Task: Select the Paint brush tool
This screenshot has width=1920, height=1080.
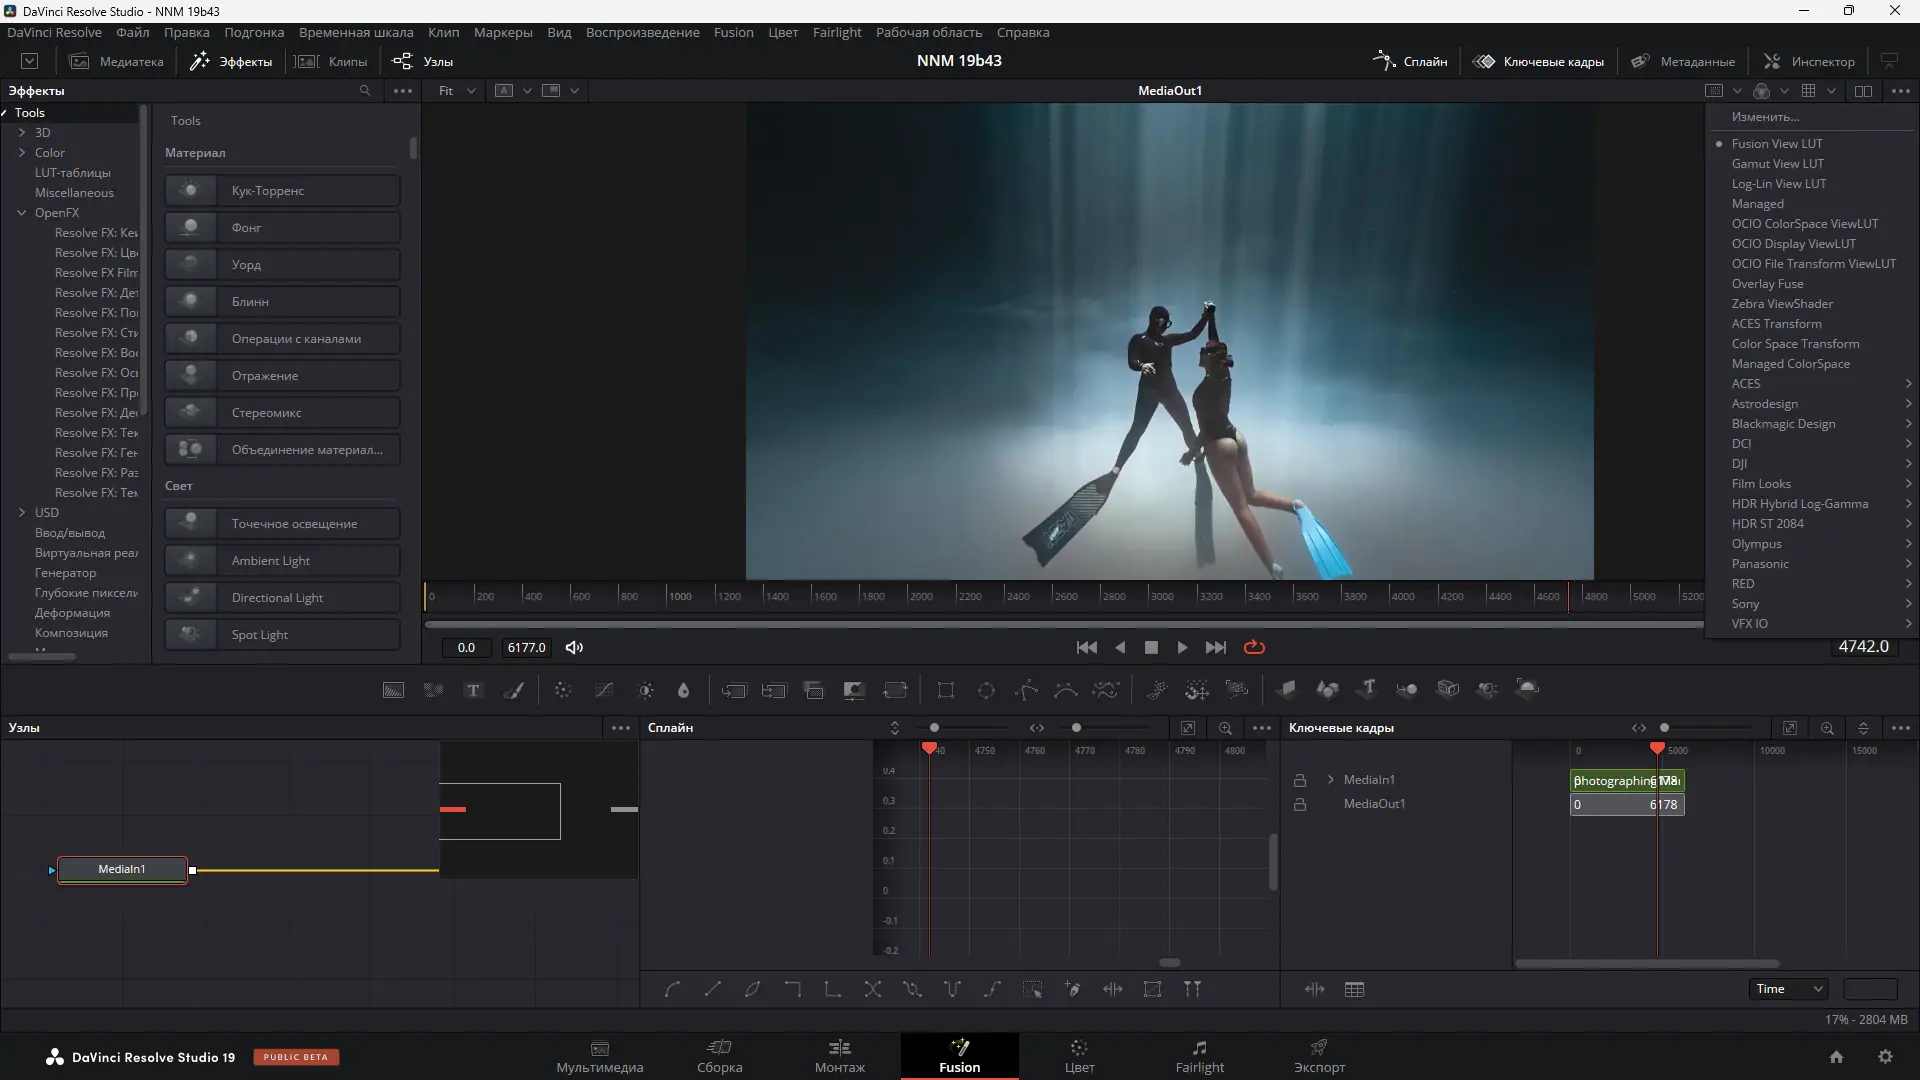Action: [x=513, y=690]
